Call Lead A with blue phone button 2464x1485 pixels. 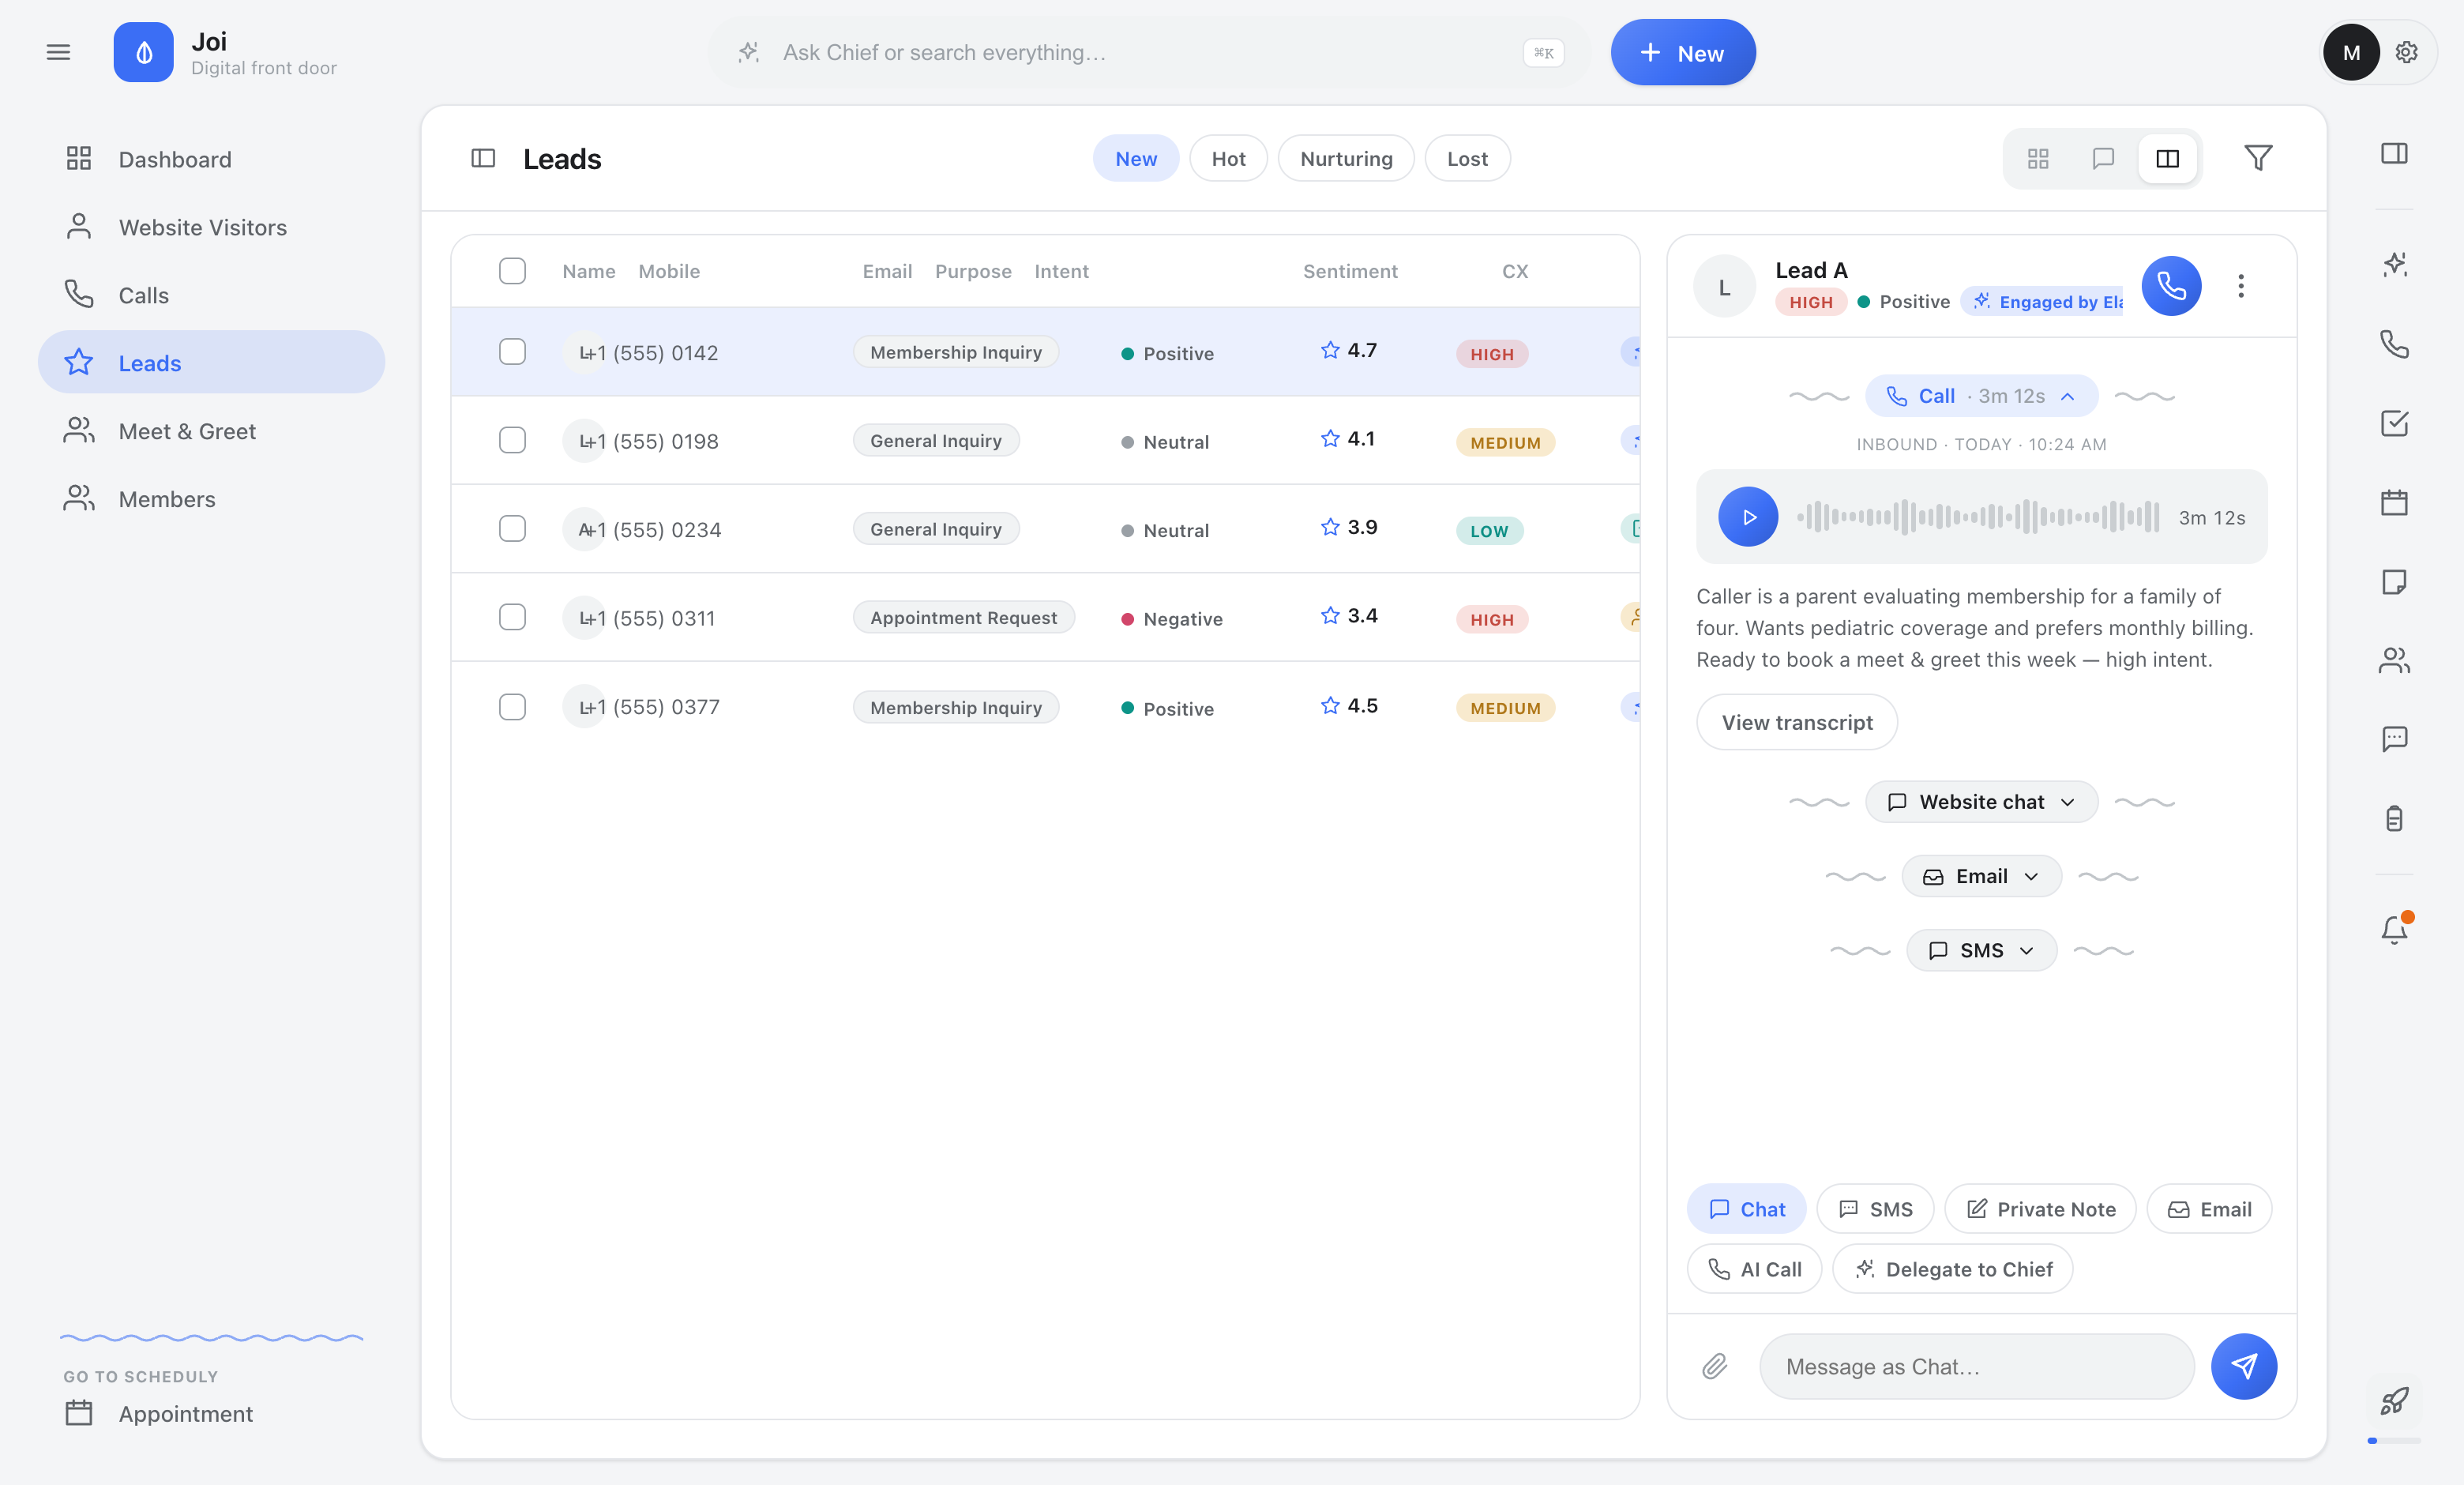tap(2171, 286)
